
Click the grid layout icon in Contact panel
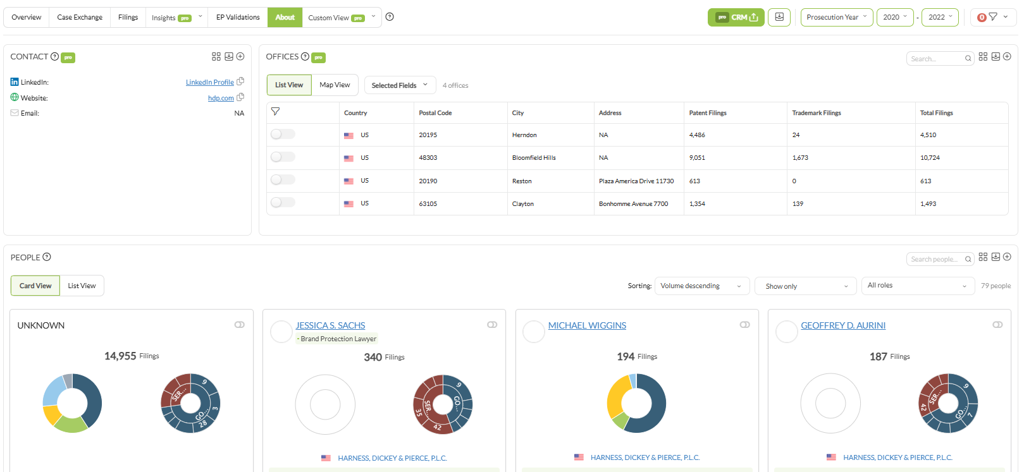pos(216,57)
